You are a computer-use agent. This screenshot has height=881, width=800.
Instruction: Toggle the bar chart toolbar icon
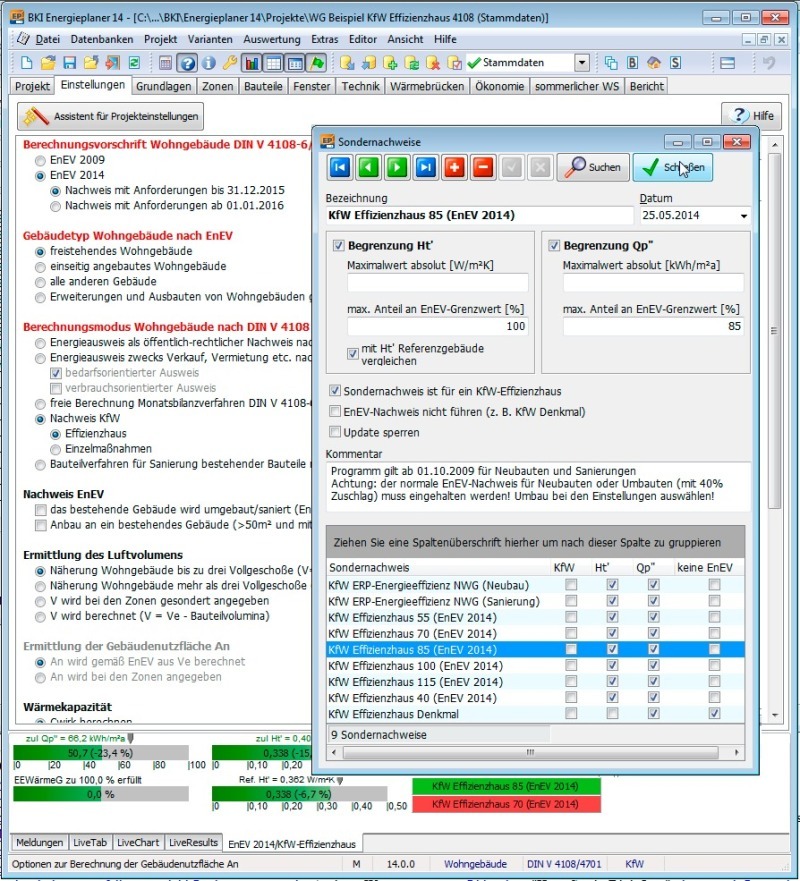pos(252,63)
